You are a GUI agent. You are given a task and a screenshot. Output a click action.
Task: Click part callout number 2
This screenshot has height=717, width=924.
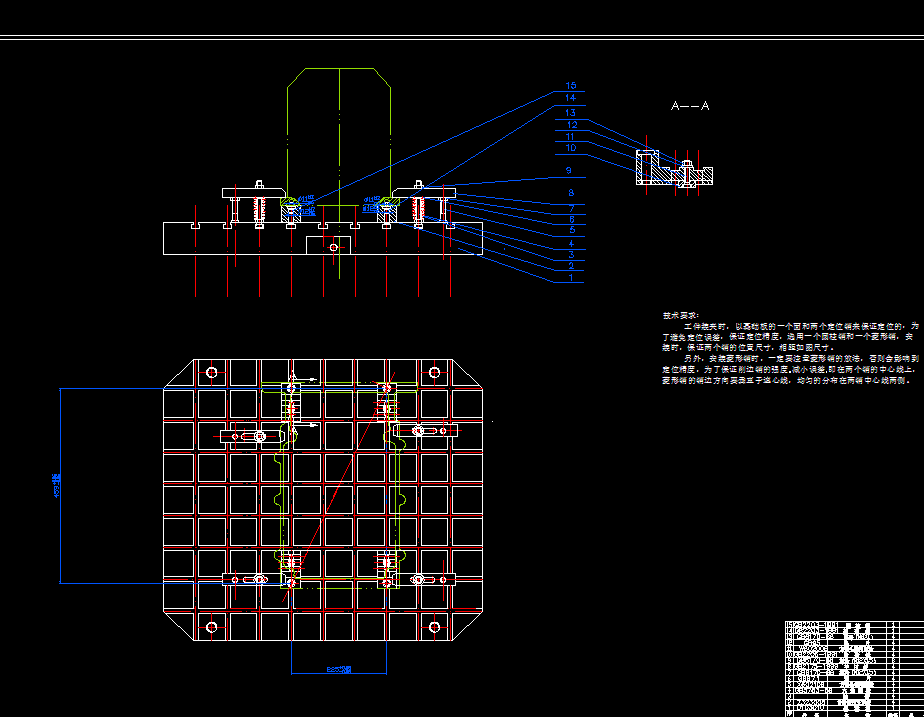click(x=571, y=266)
